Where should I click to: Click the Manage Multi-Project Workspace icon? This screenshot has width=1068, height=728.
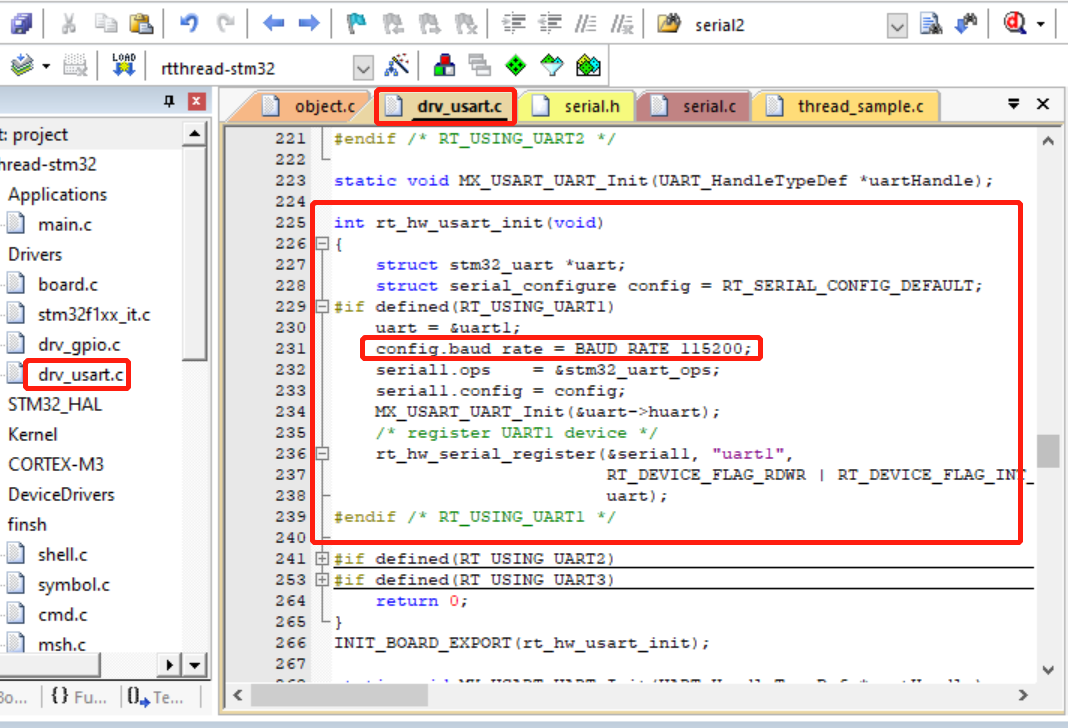point(480,65)
